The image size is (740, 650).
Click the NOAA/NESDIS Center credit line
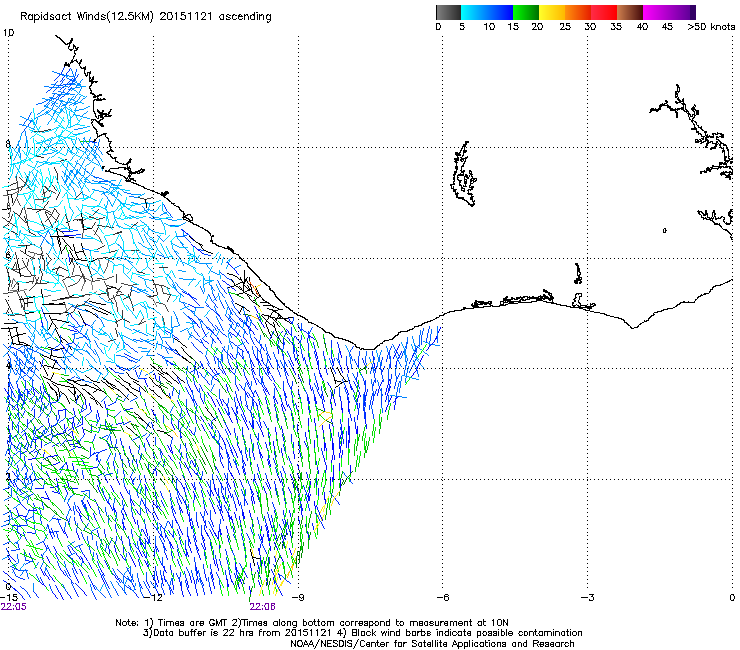click(x=432, y=643)
